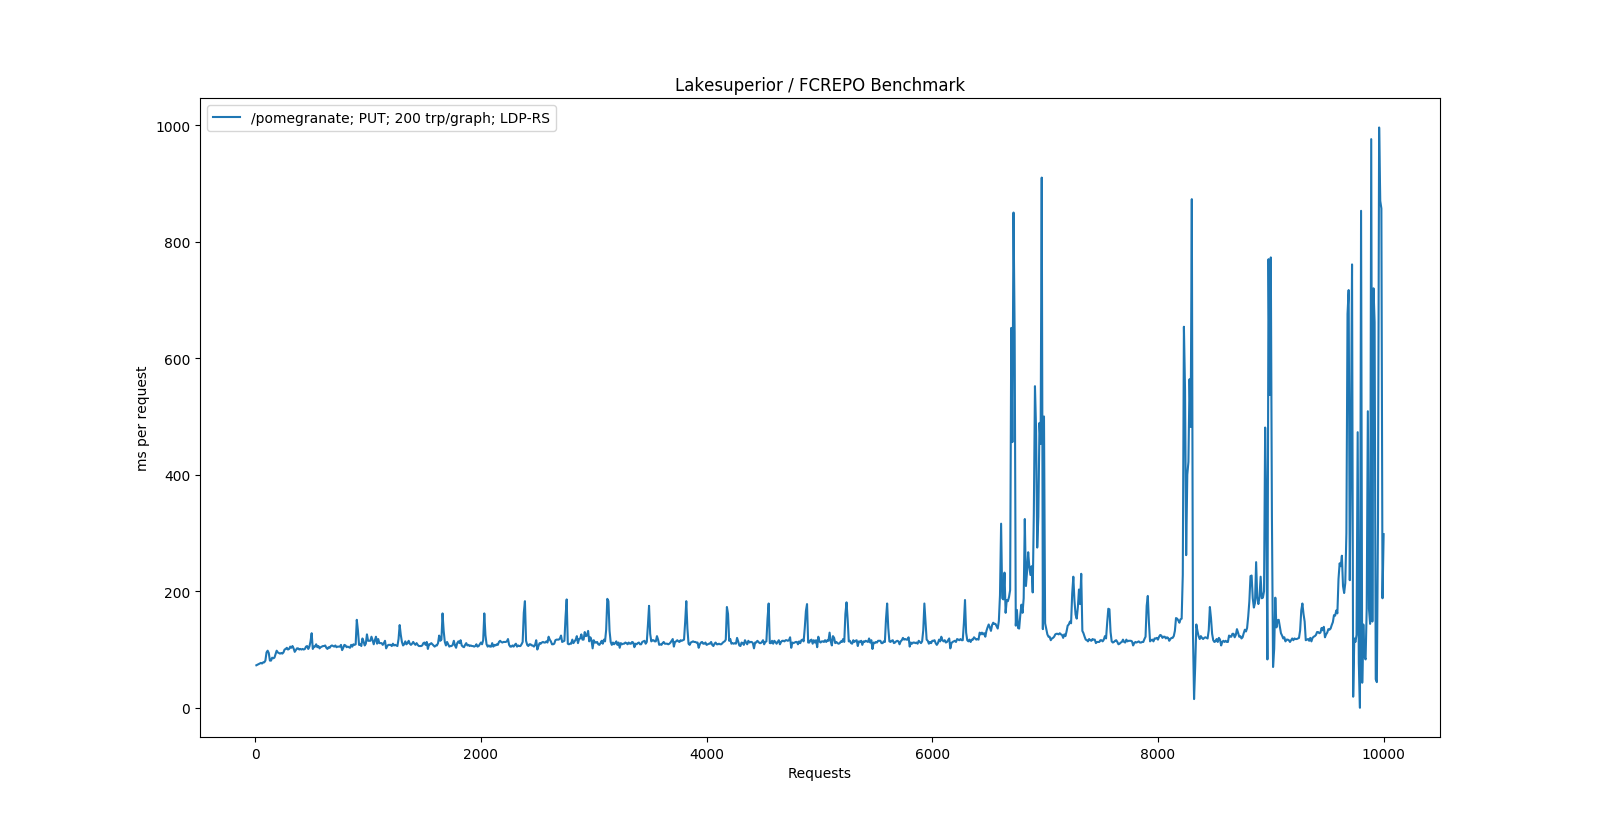Click the y-axis tick label '800'

[x=177, y=243]
